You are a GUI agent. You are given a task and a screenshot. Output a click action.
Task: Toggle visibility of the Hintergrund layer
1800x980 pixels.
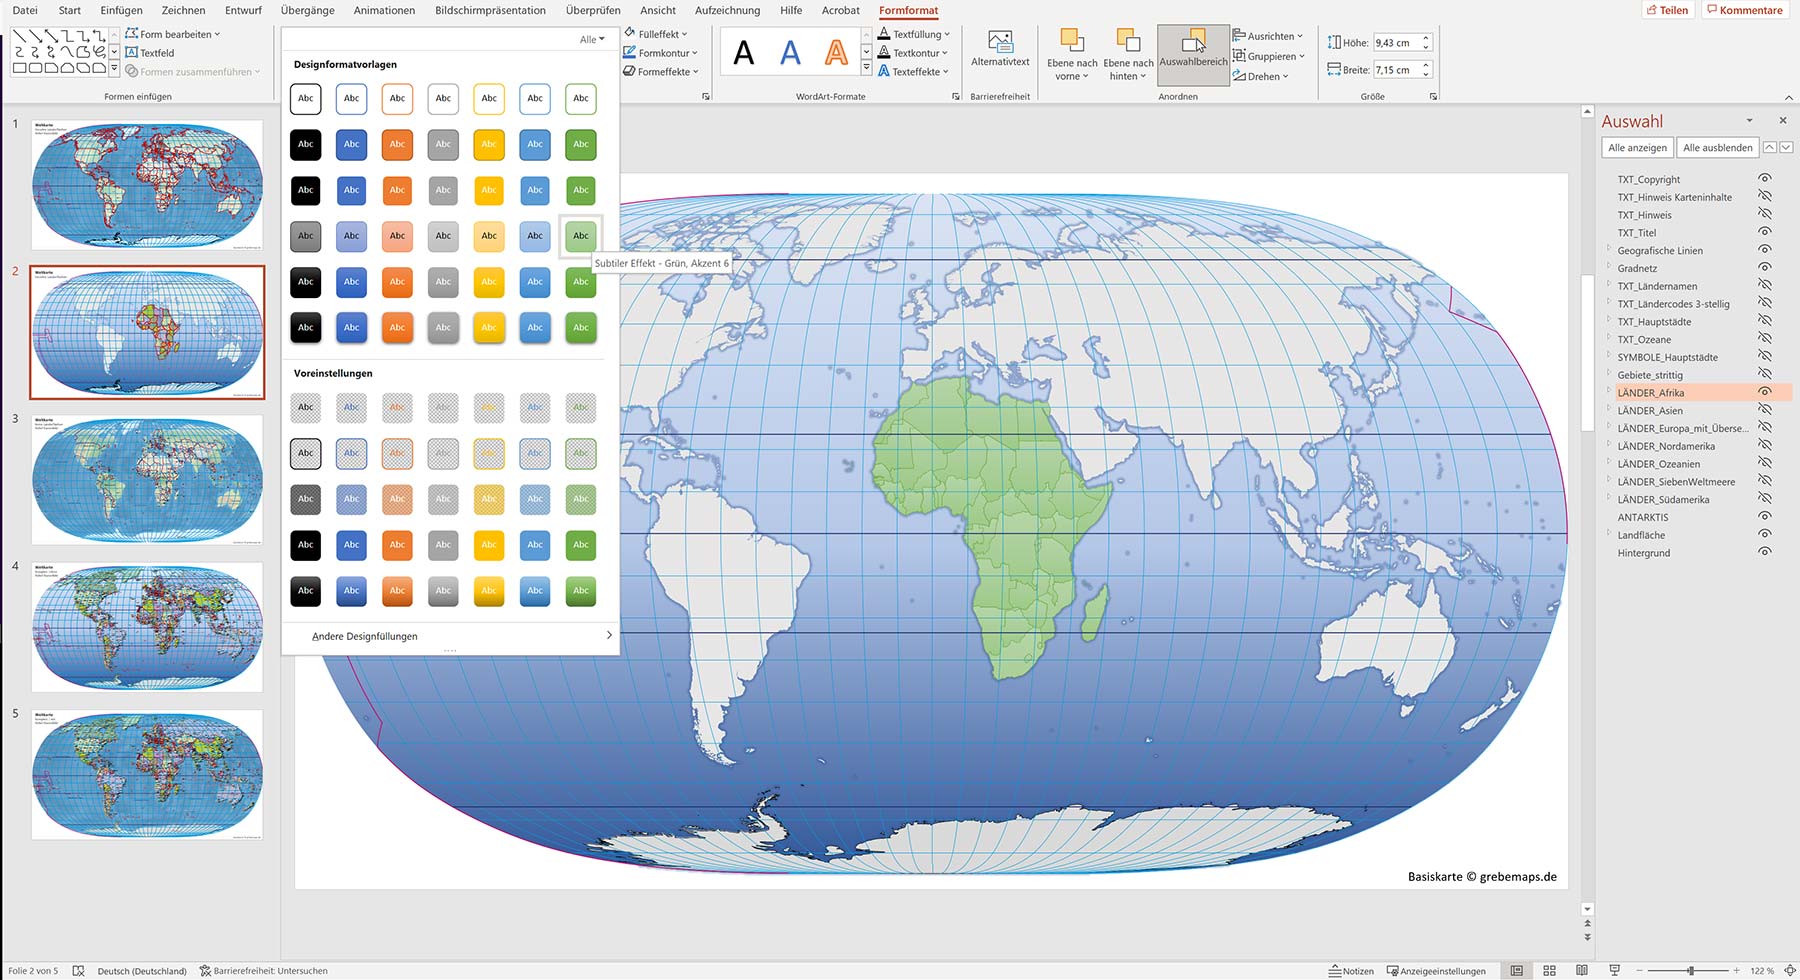point(1765,552)
